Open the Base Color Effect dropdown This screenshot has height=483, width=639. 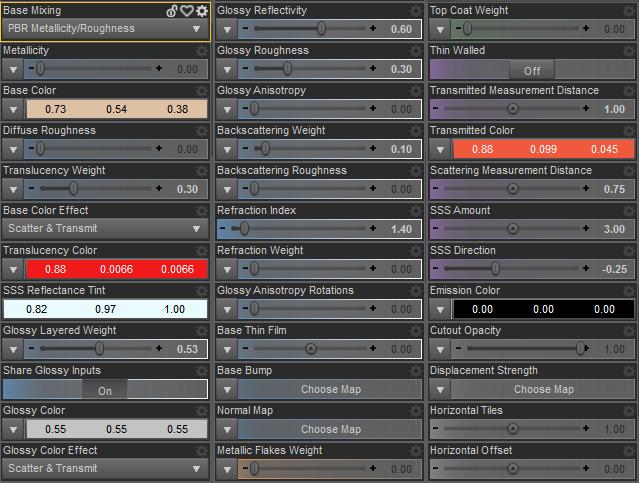(106, 228)
